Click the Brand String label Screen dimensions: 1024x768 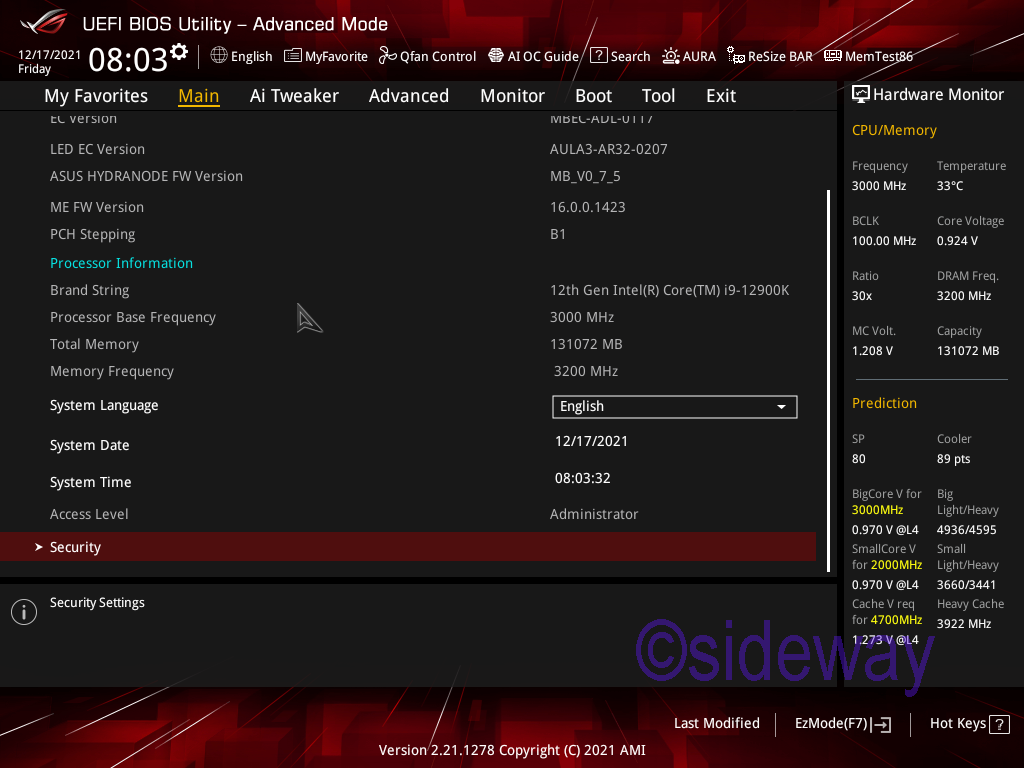point(89,290)
